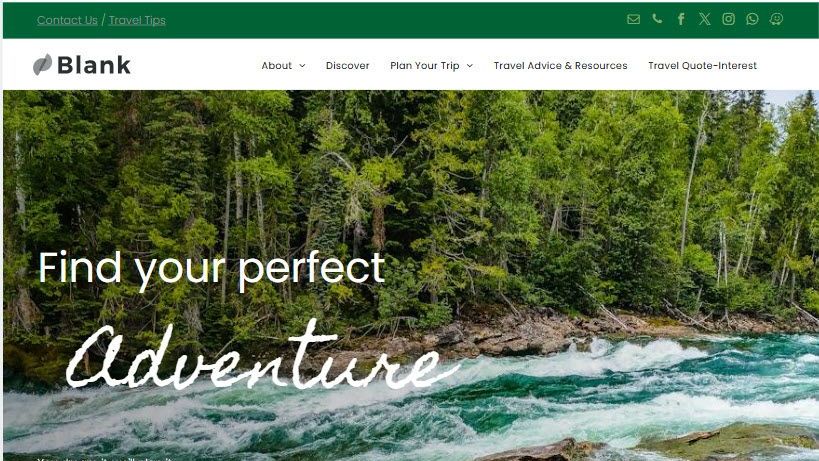The image size is (819, 461).
Task: Go to the Discover page
Action: click(347, 65)
